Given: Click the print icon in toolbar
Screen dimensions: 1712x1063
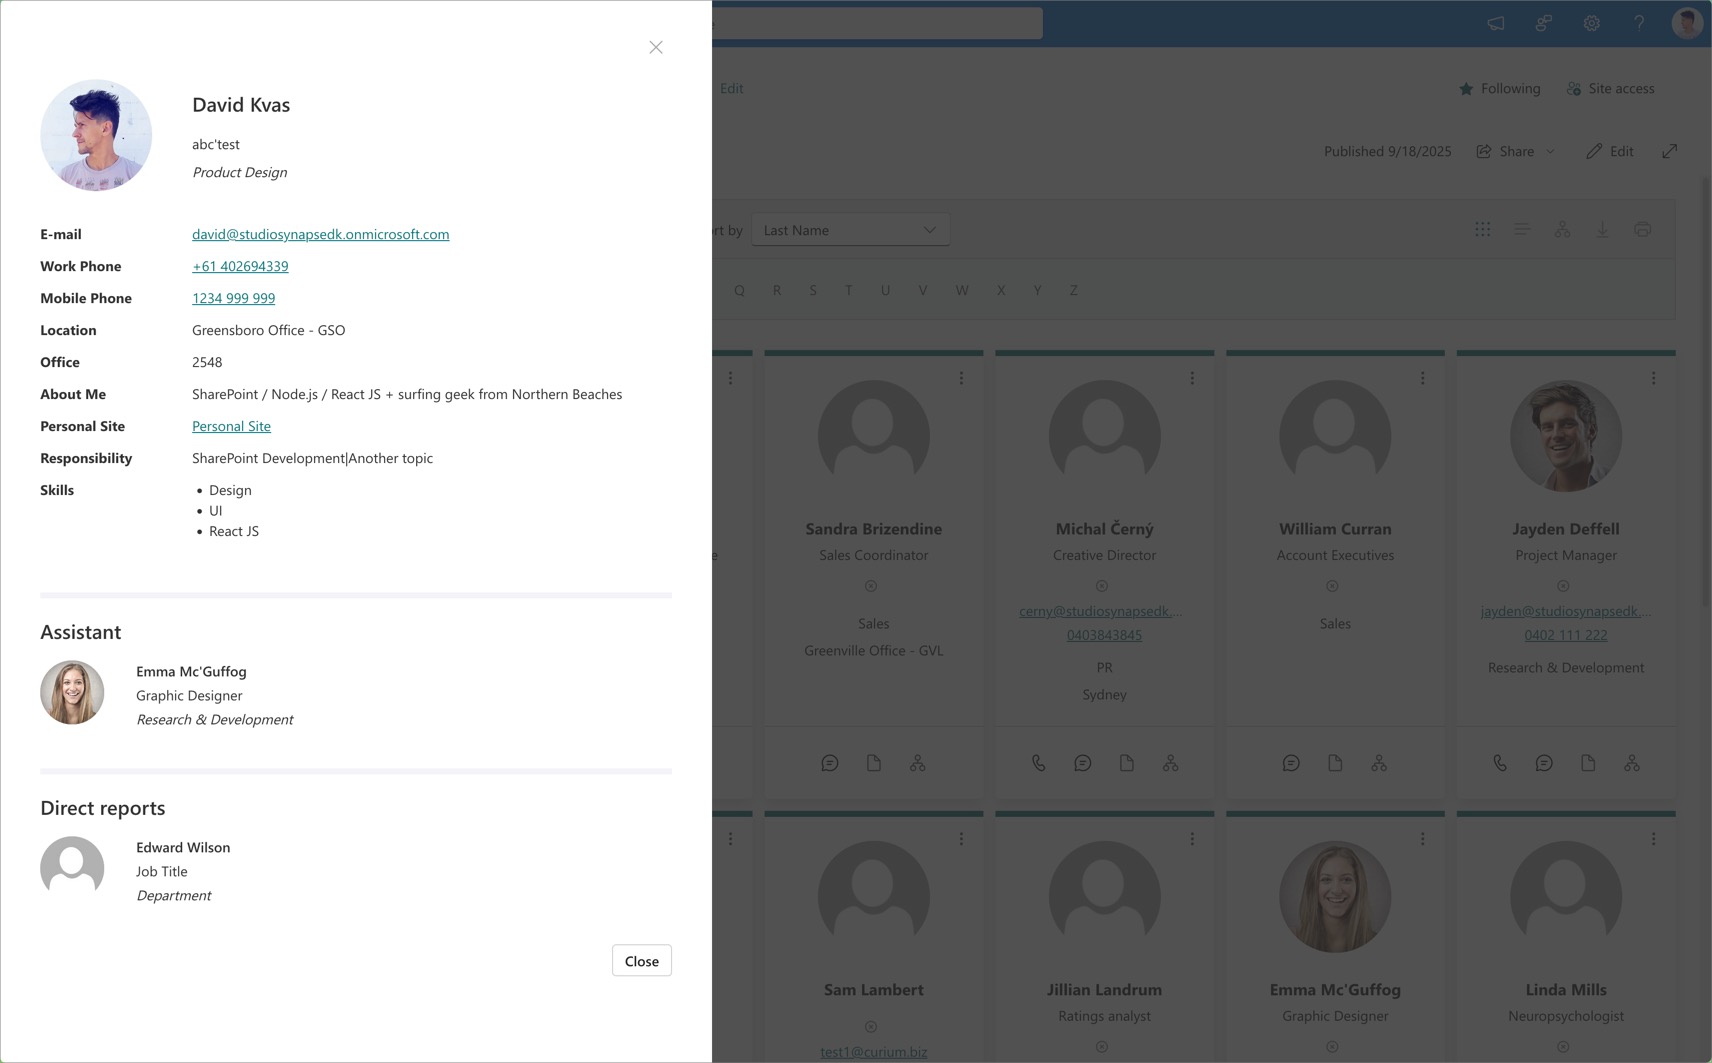Looking at the screenshot, I should point(1642,230).
